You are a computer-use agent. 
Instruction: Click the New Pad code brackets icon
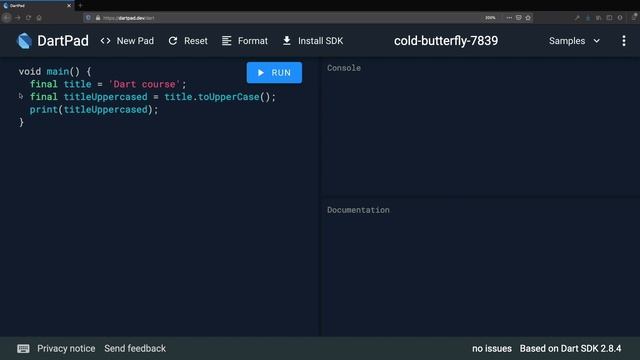pos(105,41)
